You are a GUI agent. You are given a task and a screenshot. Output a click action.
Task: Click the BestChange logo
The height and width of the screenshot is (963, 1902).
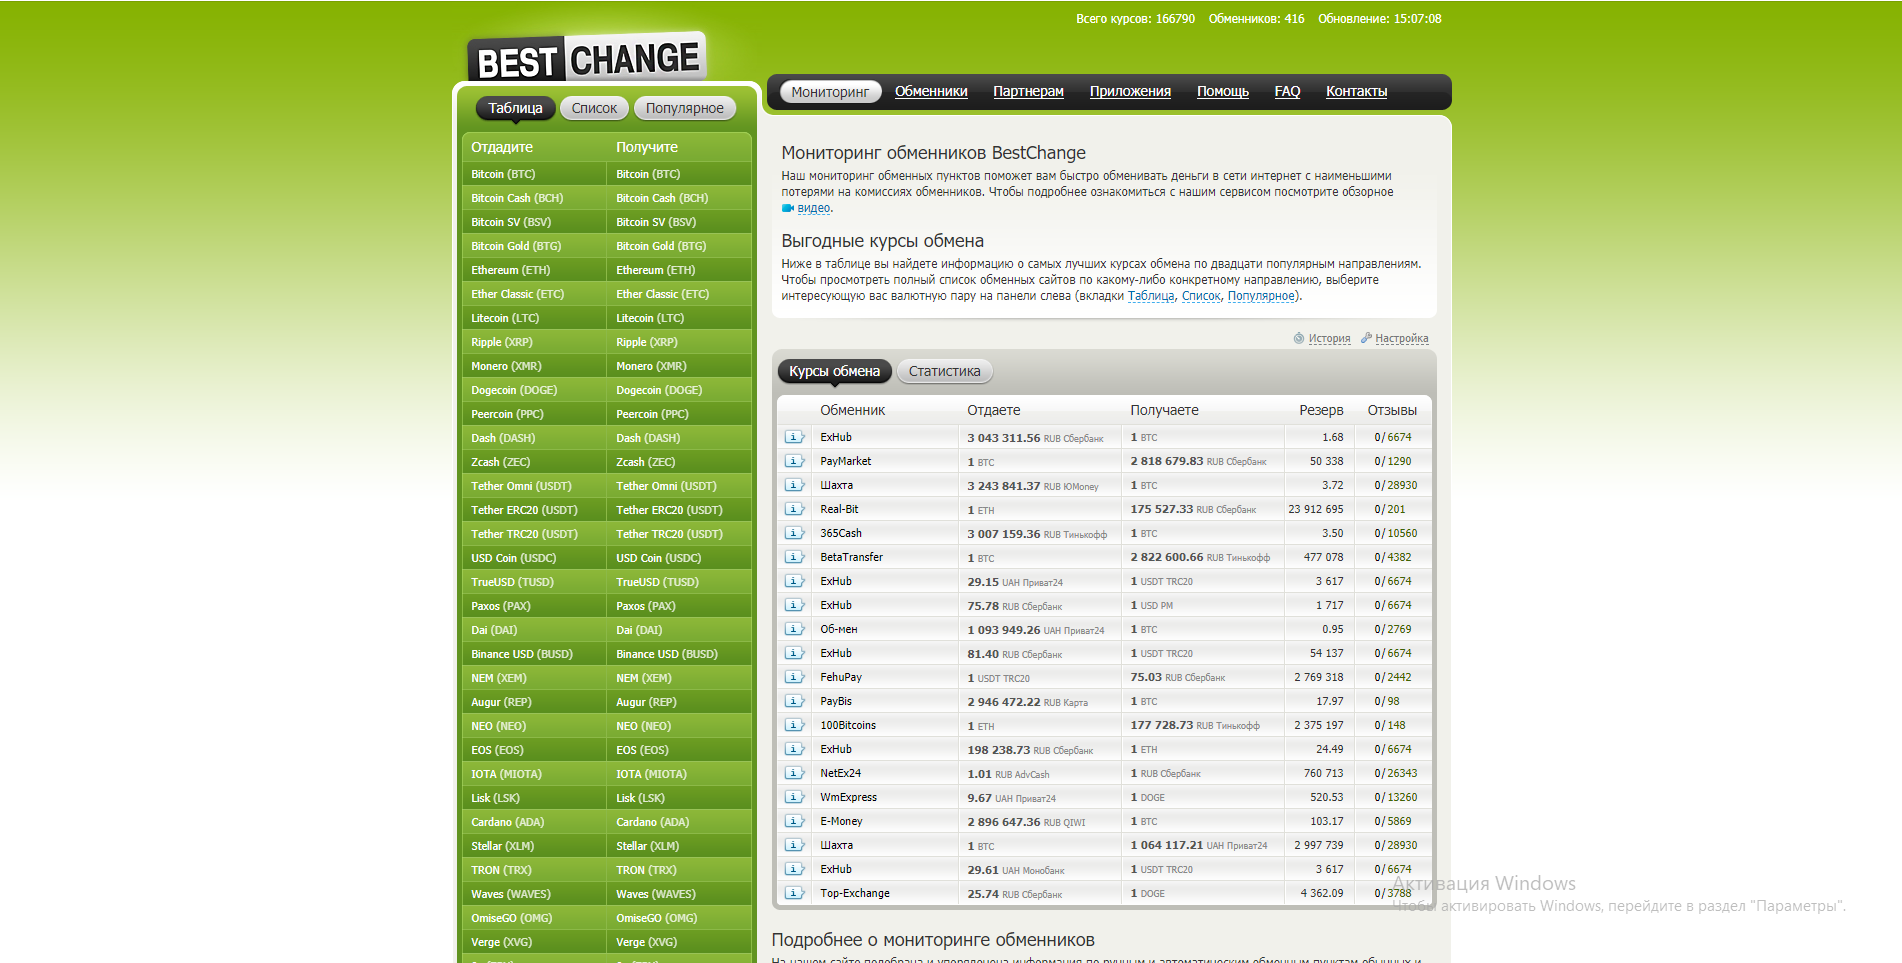pyautogui.click(x=586, y=58)
